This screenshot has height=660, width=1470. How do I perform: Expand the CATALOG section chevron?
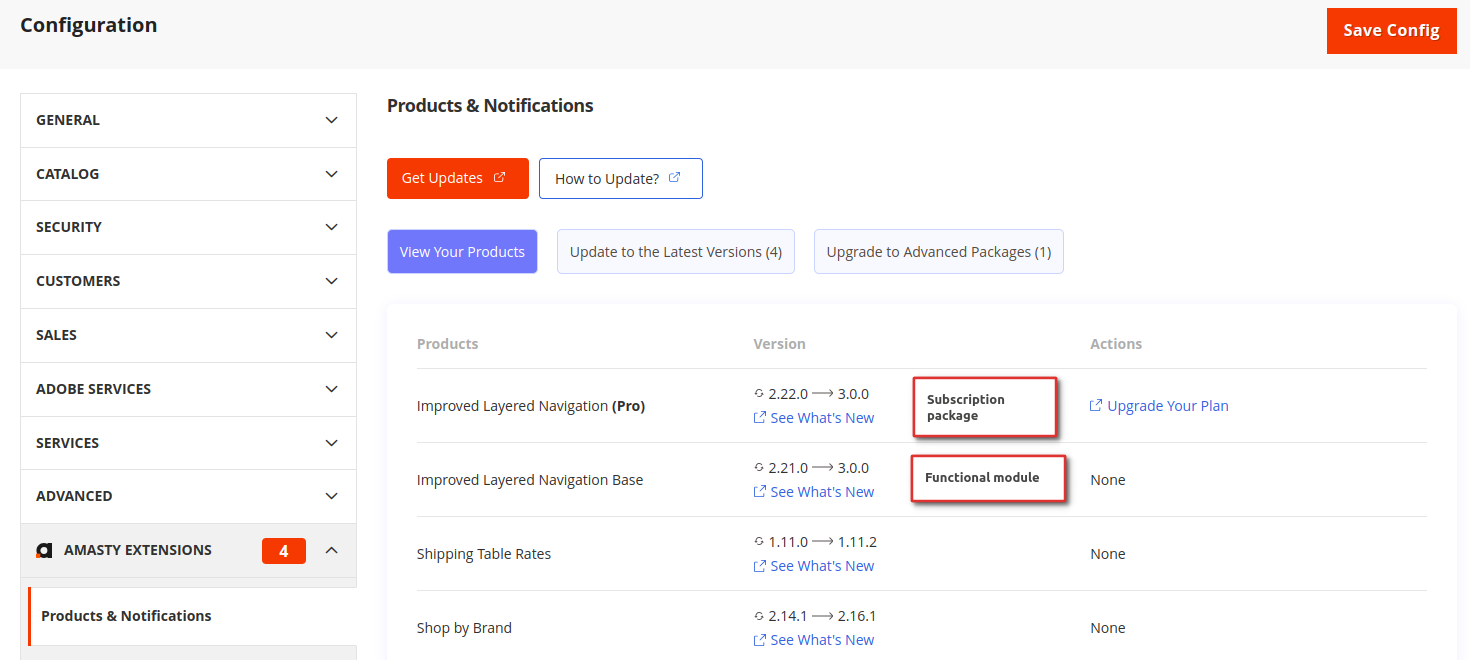332,174
